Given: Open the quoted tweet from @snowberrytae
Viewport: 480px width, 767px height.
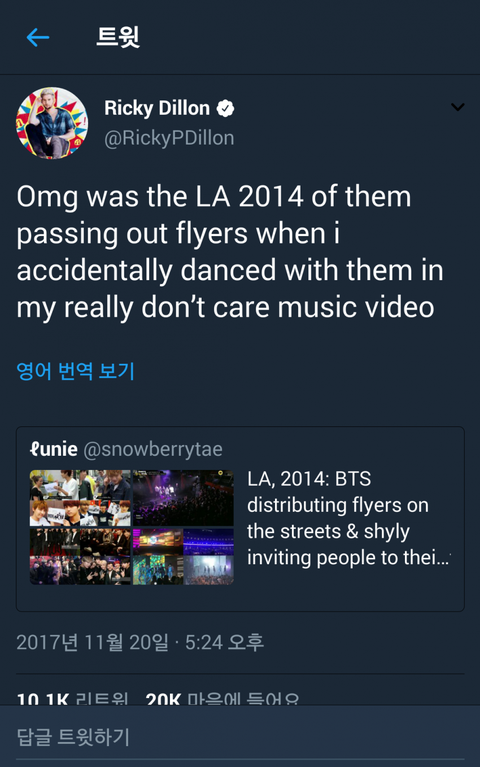Looking at the screenshot, I should click(240, 519).
